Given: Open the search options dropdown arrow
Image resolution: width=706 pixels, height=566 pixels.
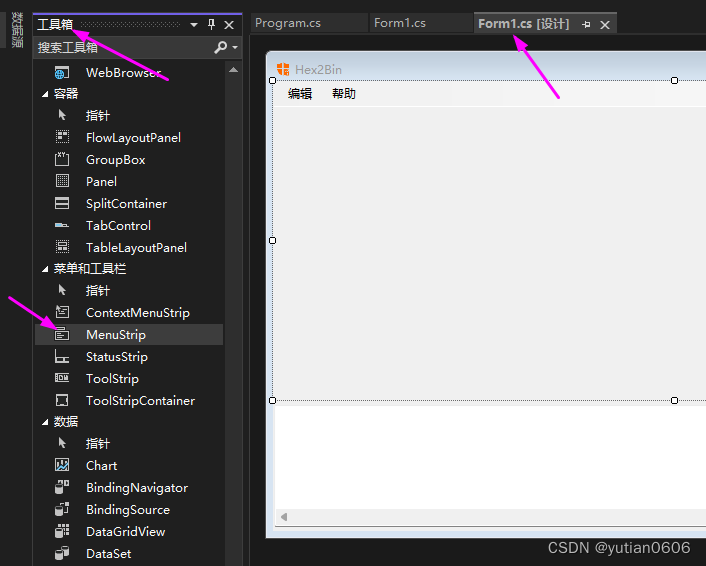Looking at the screenshot, I should coord(235,47).
